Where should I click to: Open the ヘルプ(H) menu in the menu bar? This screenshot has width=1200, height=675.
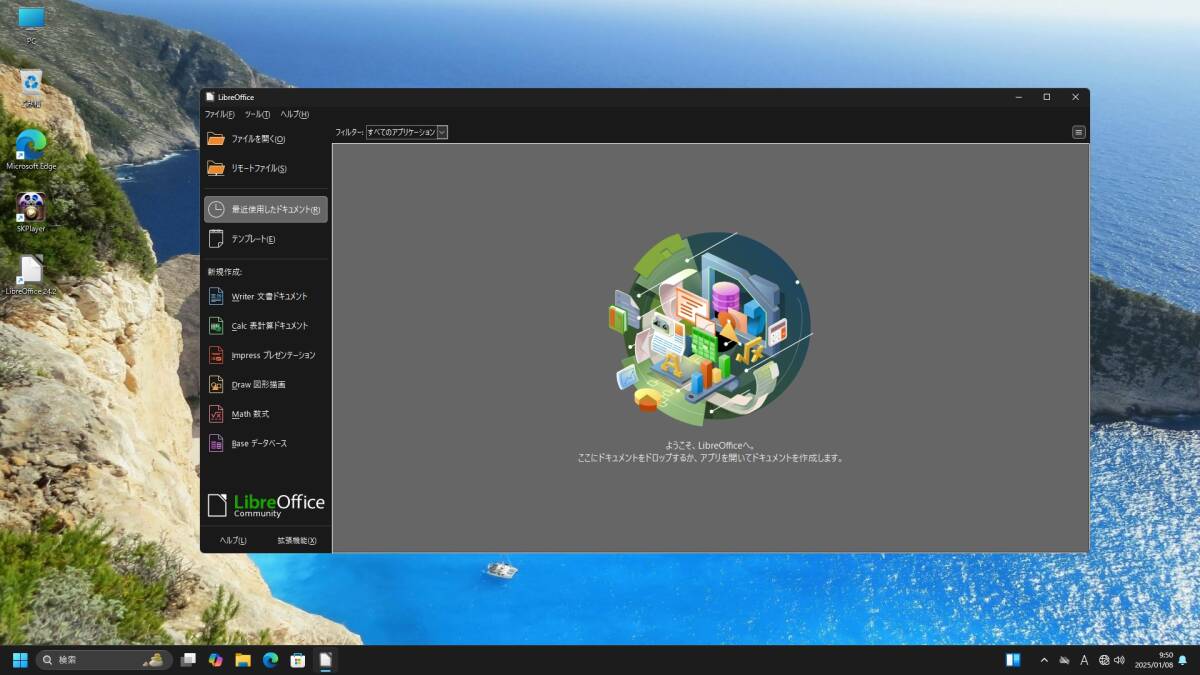[294, 114]
